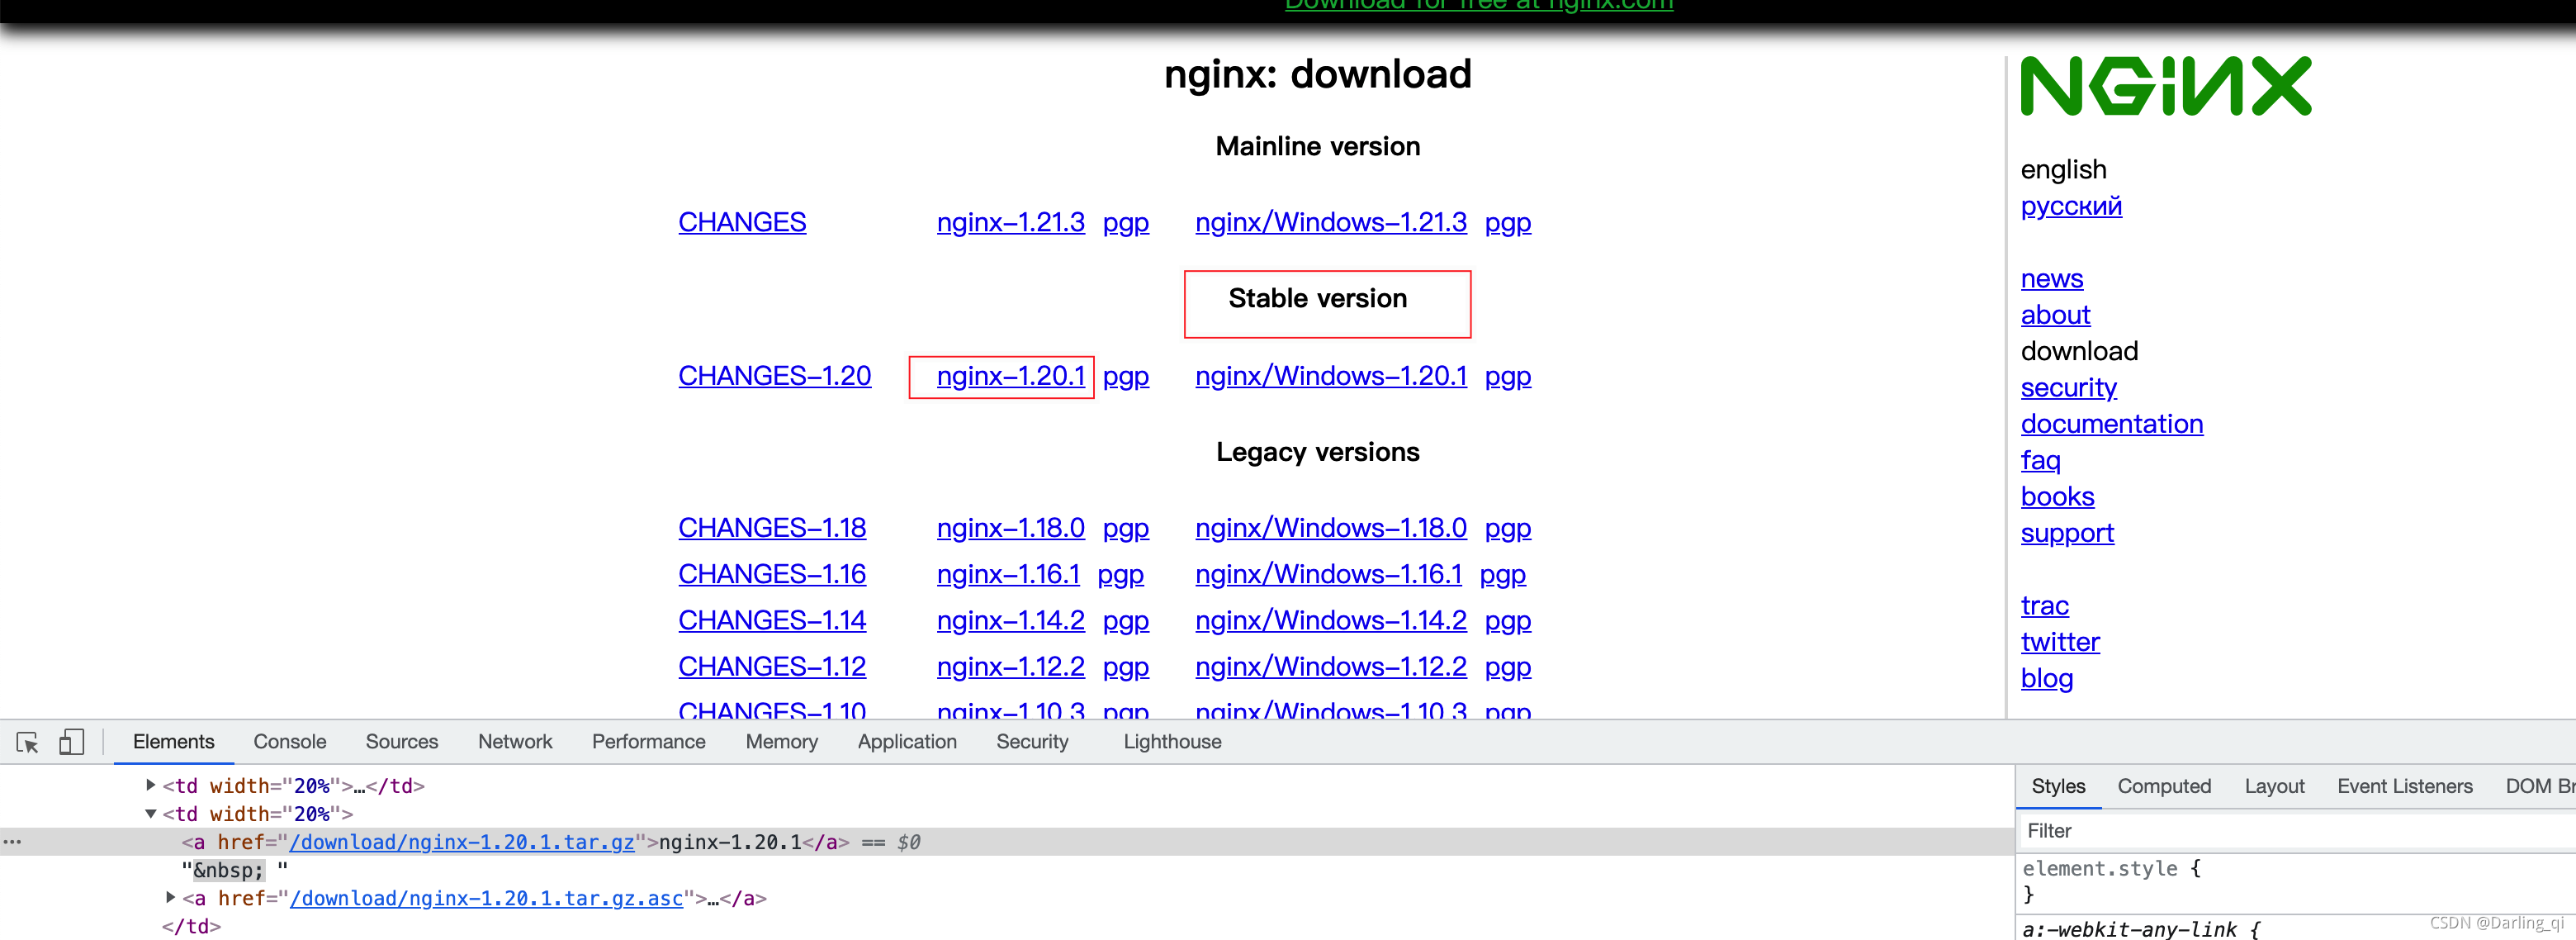This screenshot has height=940, width=2576.
Task: Download nginx/Windows-1.18.0
Action: click(x=1331, y=528)
